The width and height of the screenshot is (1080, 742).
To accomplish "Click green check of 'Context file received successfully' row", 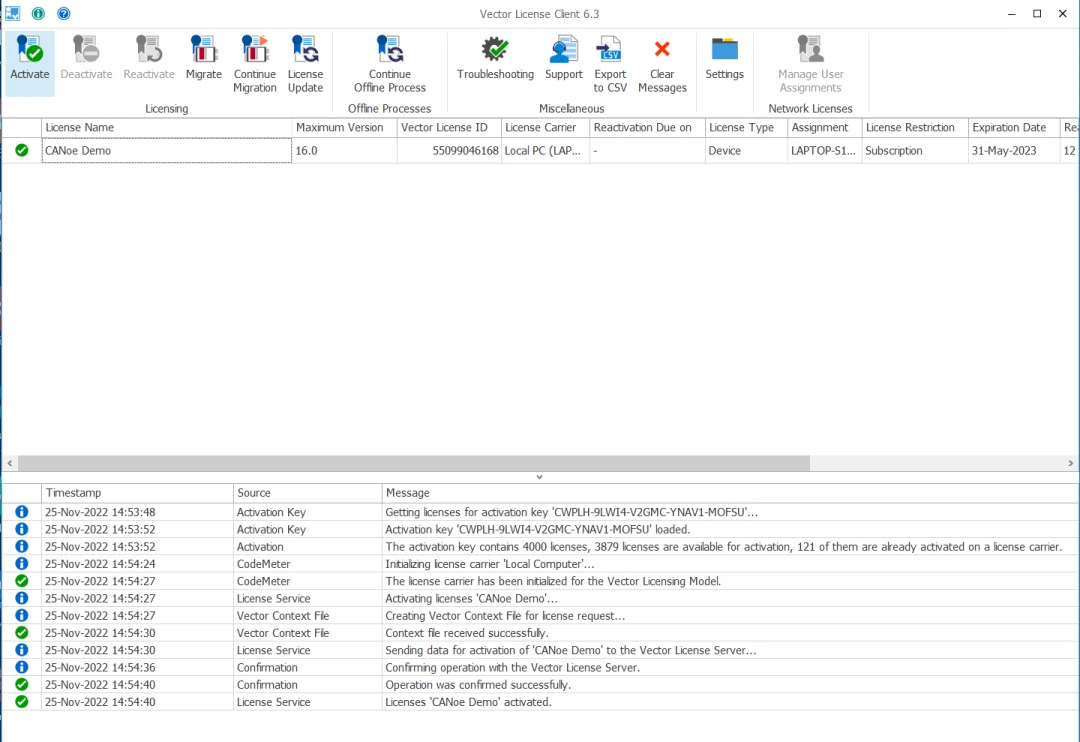I will click(x=22, y=632).
